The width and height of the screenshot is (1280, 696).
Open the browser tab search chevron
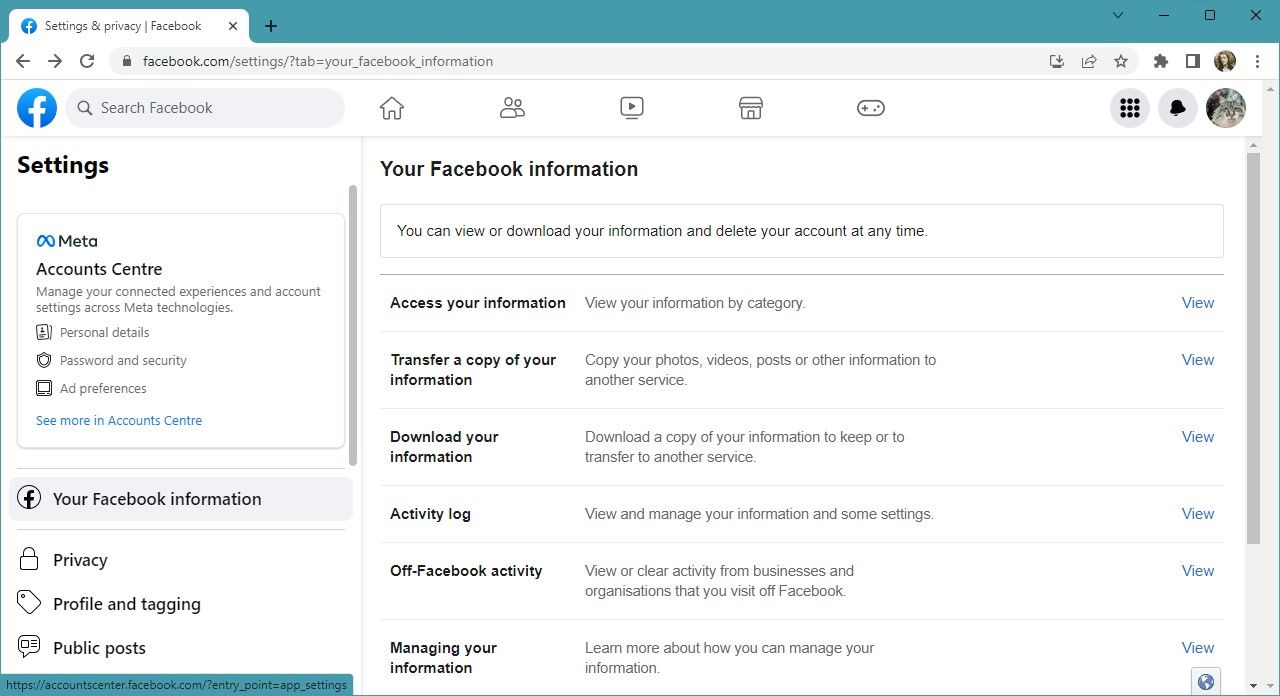(1118, 15)
